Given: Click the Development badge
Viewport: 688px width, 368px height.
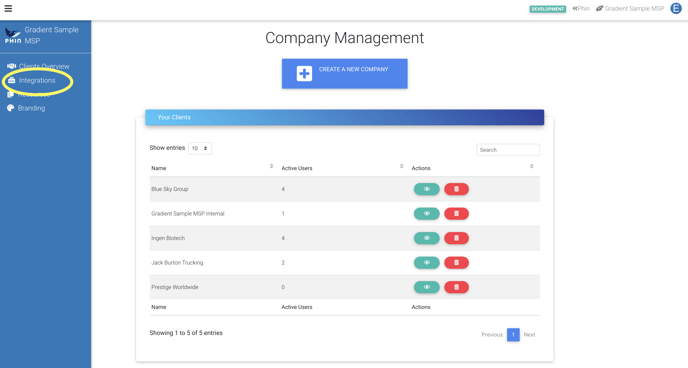Looking at the screenshot, I should (x=548, y=9).
